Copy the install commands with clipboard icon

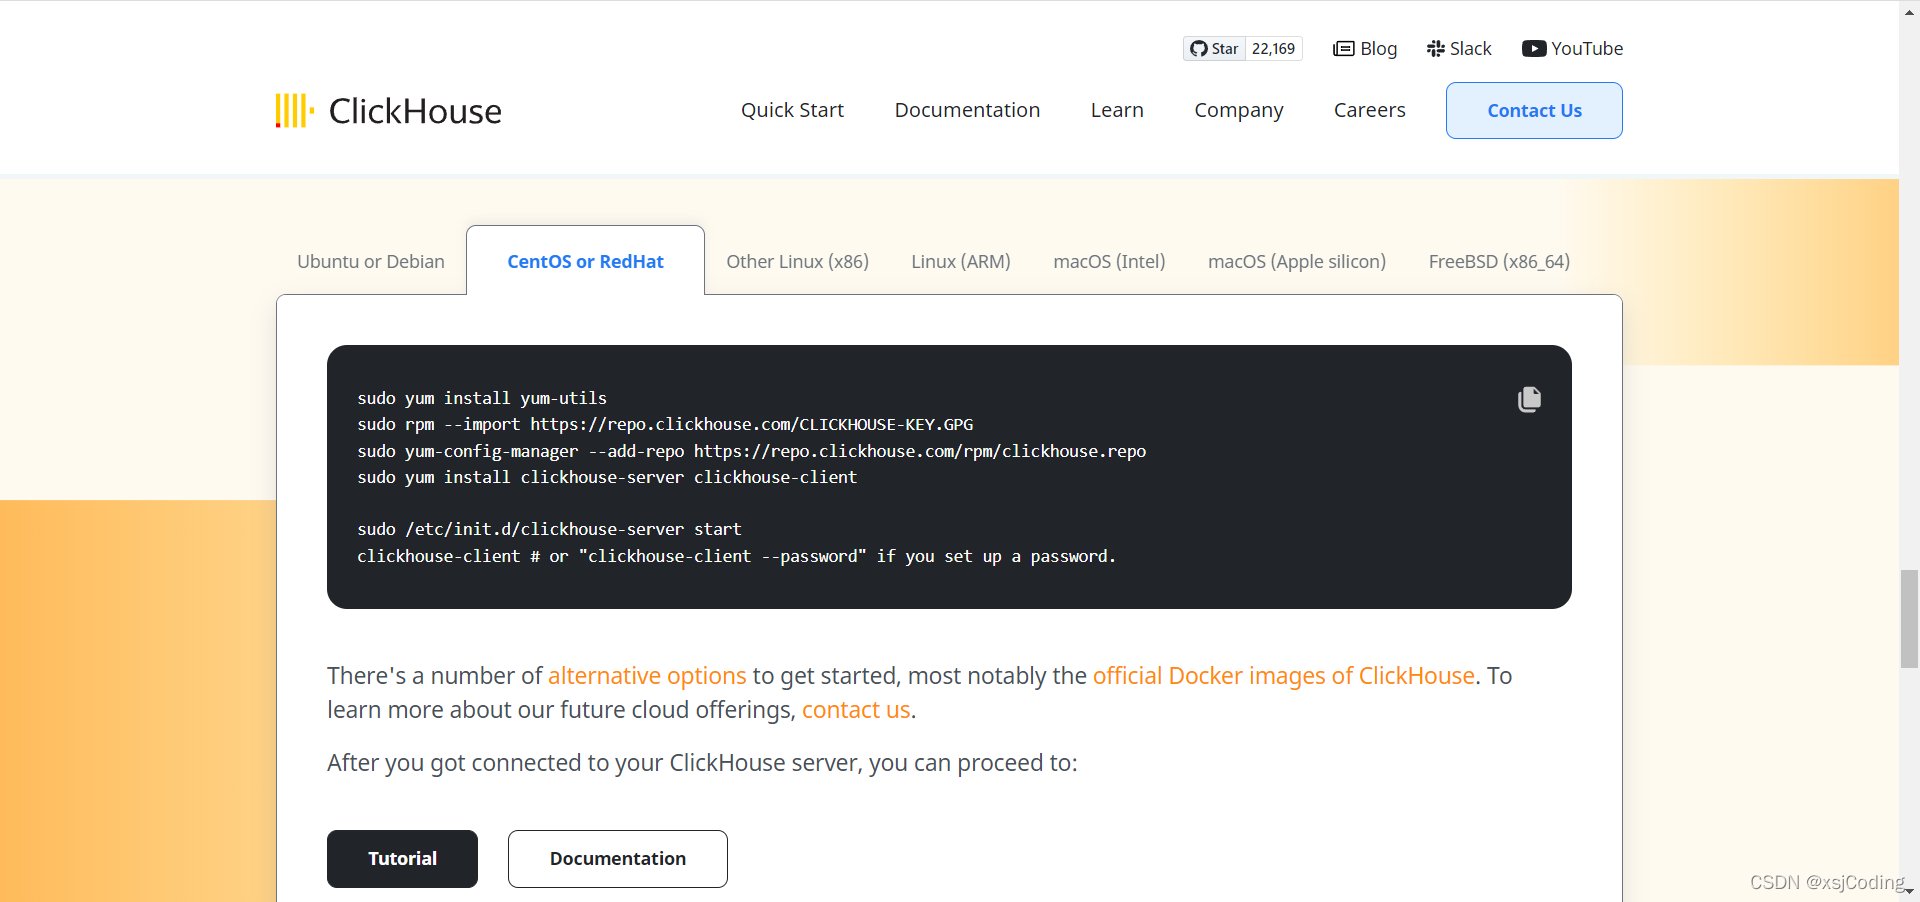(1529, 399)
